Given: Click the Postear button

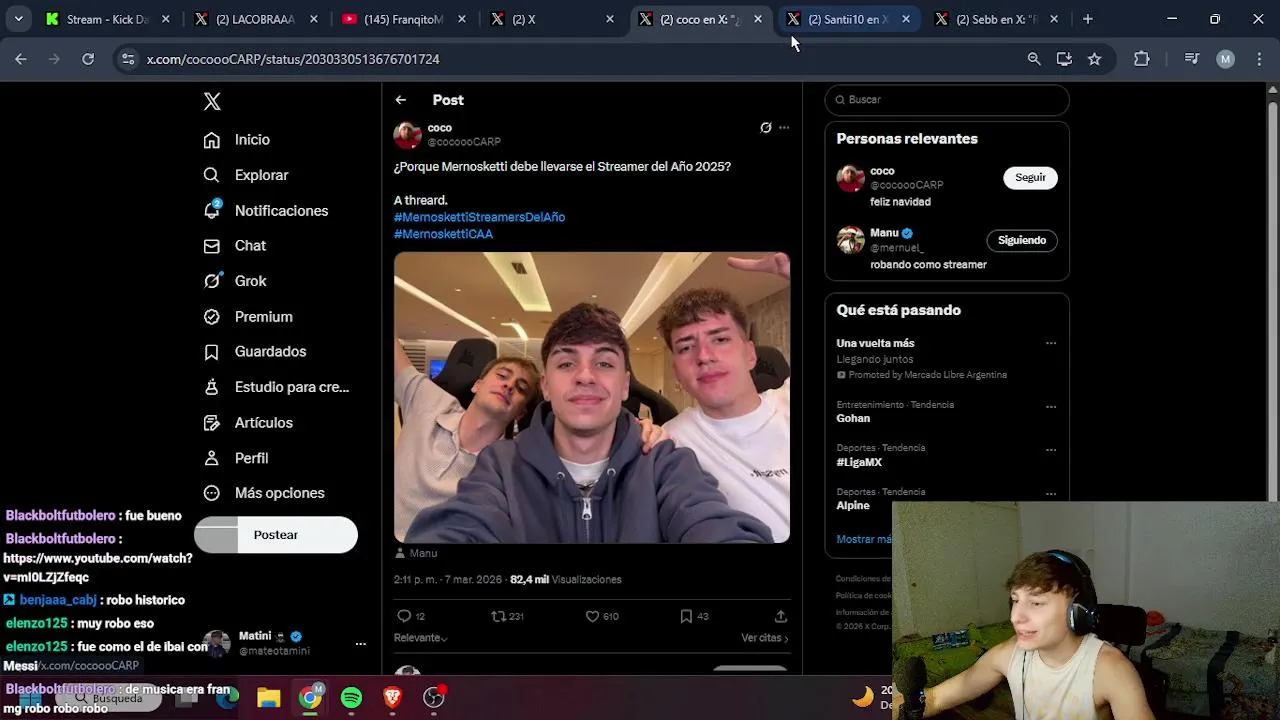Looking at the screenshot, I should coord(276,535).
